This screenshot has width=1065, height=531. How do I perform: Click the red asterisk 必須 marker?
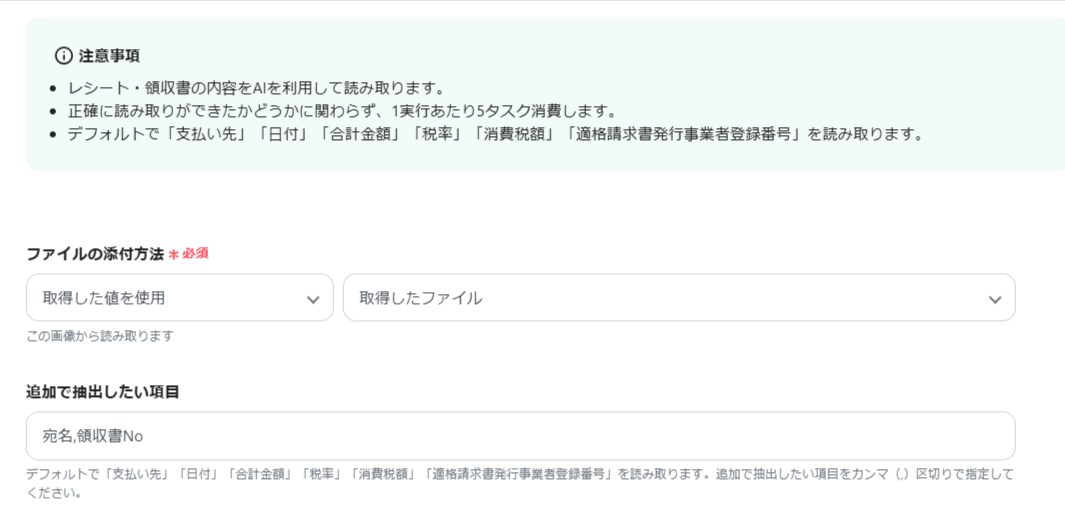click(x=173, y=254)
